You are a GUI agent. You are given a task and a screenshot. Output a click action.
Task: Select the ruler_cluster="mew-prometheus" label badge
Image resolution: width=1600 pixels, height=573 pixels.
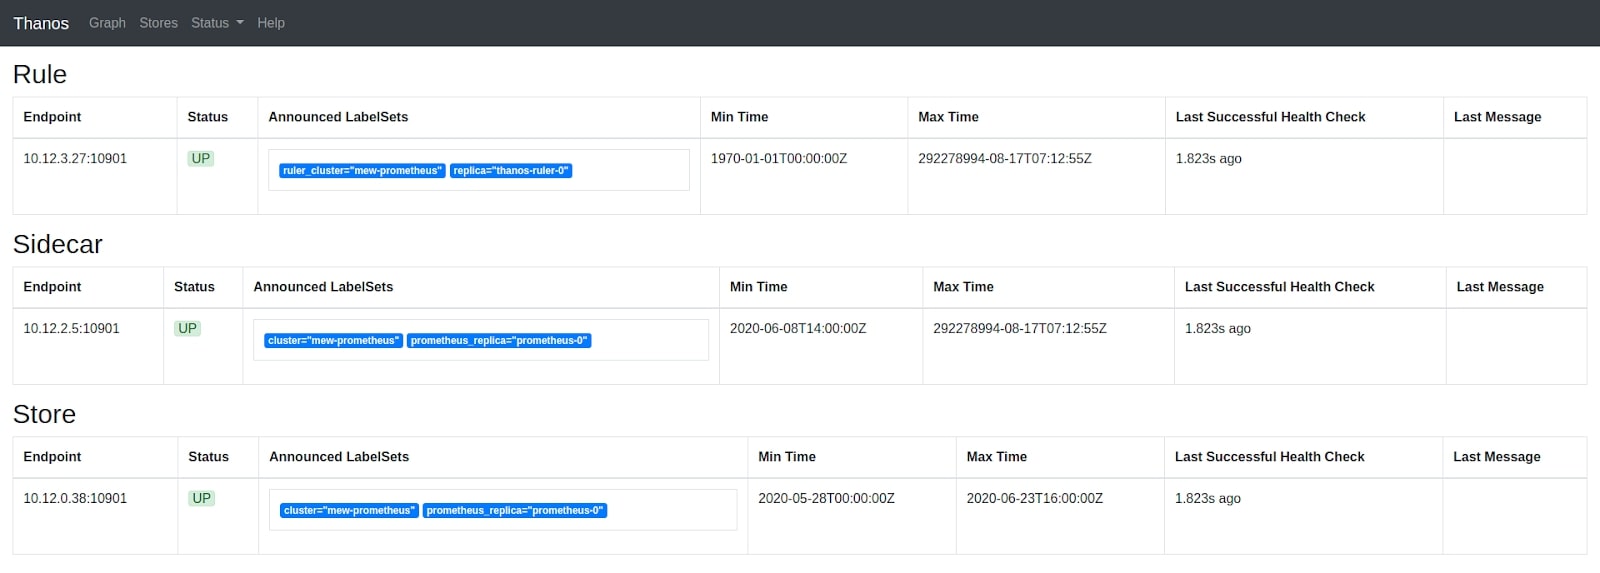tap(362, 171)
